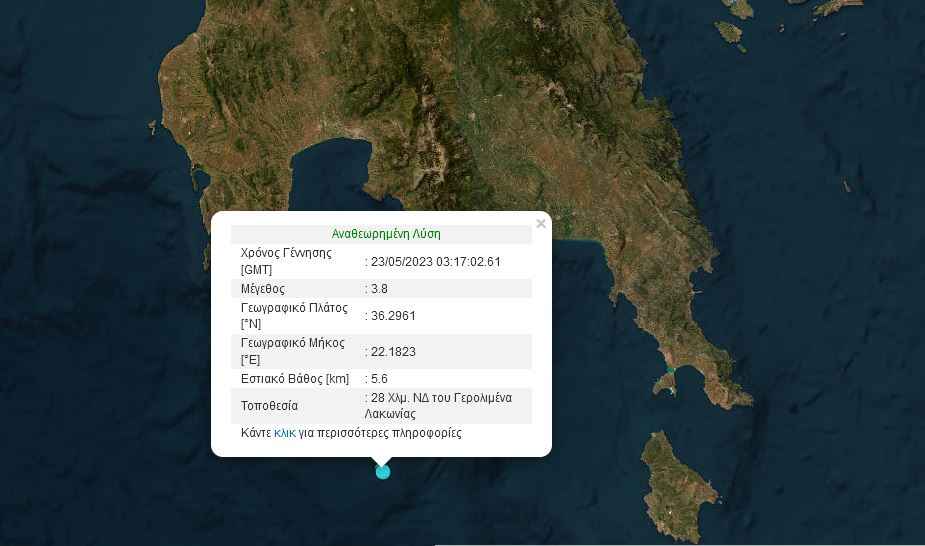Click the 'Εστιακό Βάθος [km]' label

[x=294, y=379]
